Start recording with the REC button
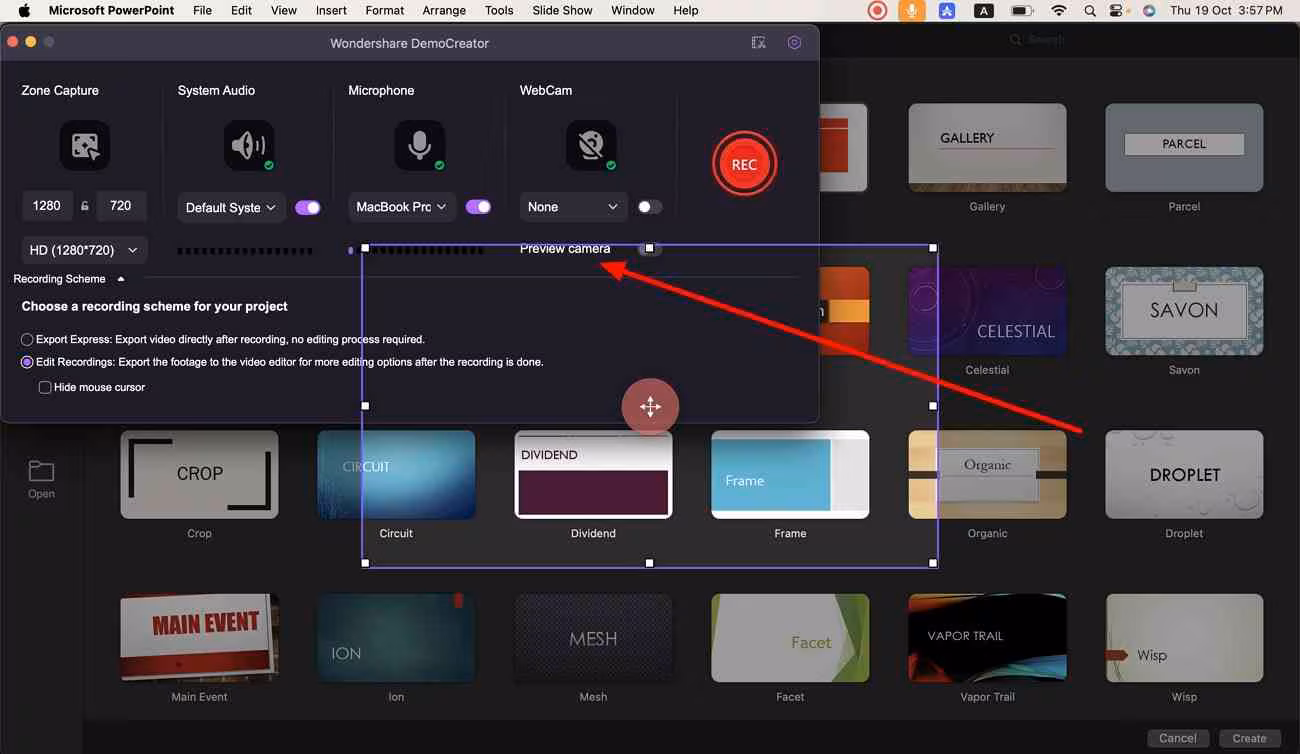This screenshot has width=1300, height=754. (744, 164)
